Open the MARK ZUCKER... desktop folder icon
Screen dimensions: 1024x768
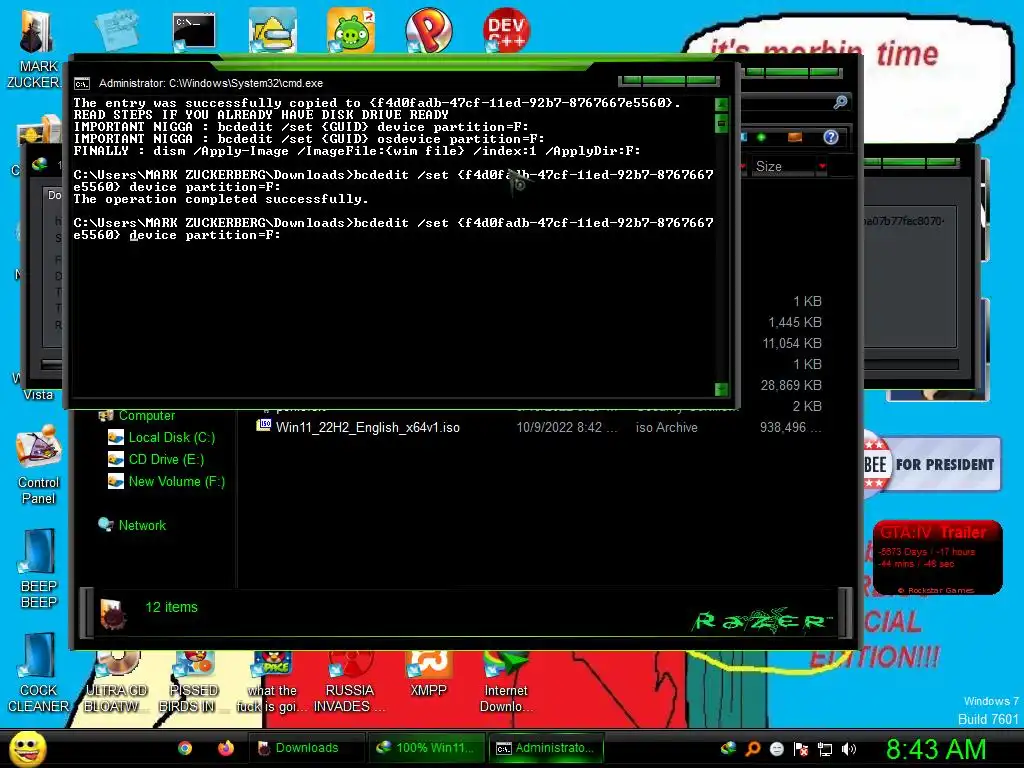coord(34,46)
